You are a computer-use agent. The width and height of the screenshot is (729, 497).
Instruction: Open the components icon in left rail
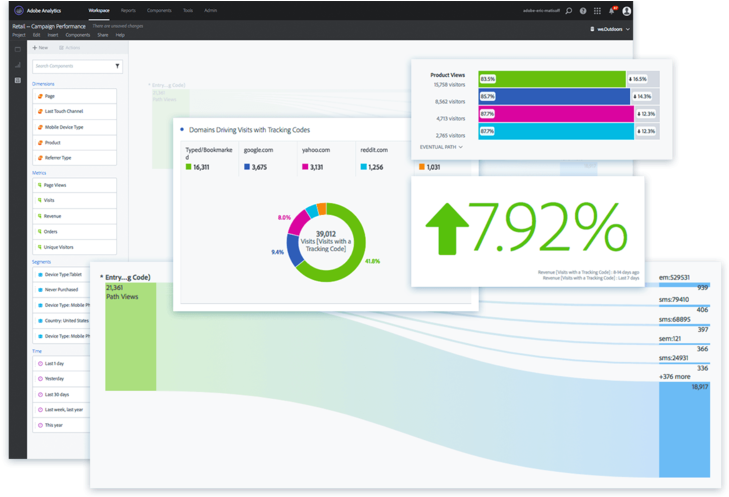click(18, 80)
